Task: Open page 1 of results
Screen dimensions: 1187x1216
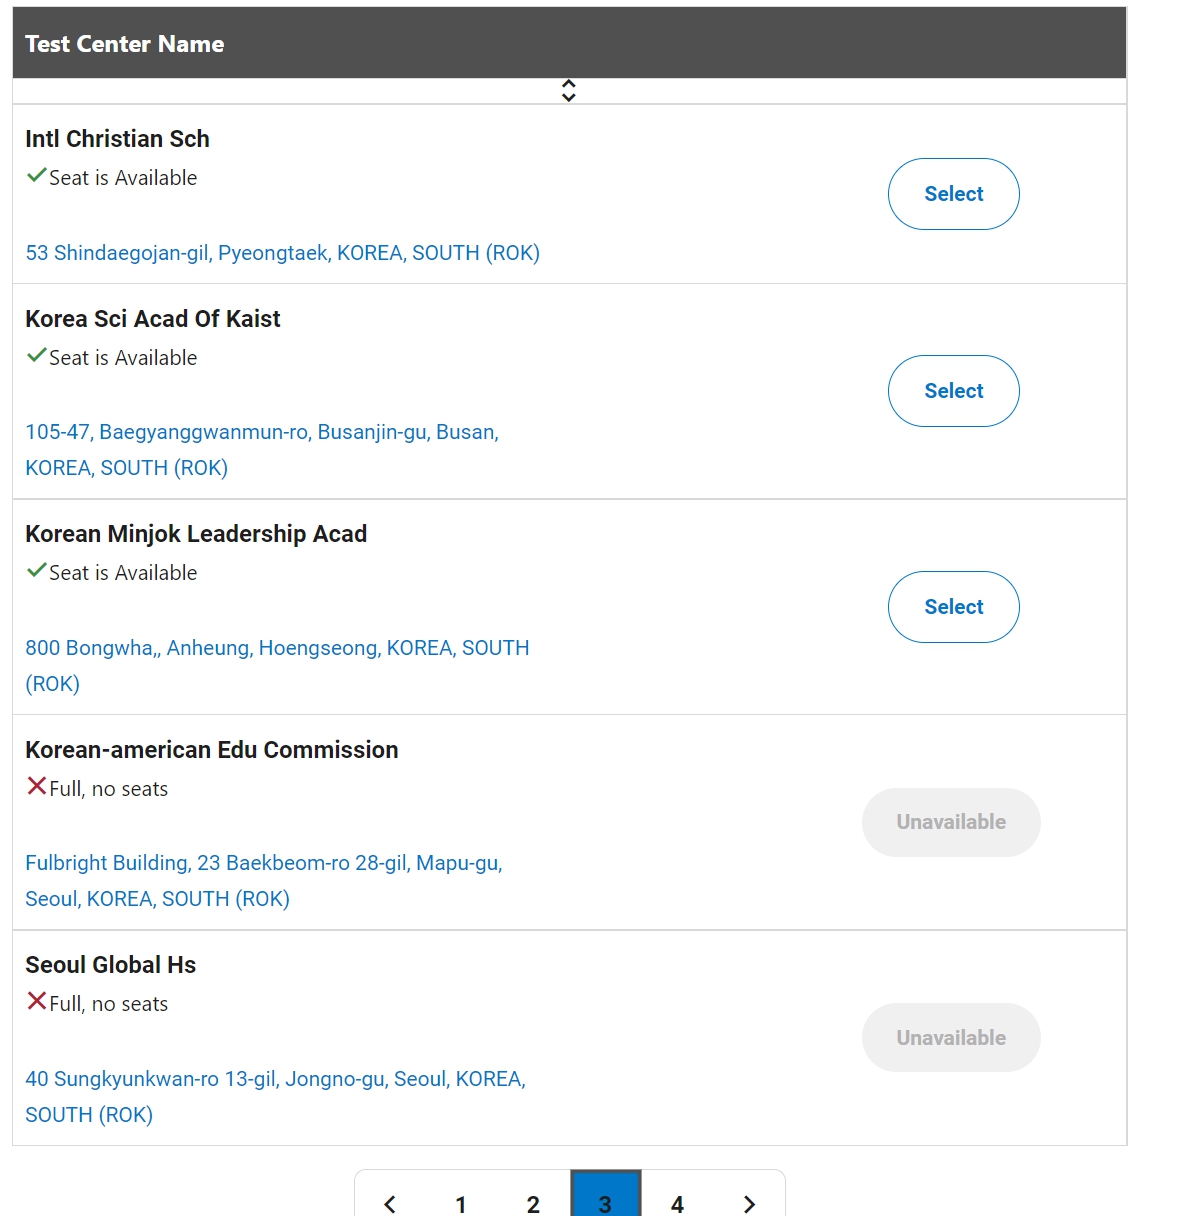Action: pos(461,1204)
